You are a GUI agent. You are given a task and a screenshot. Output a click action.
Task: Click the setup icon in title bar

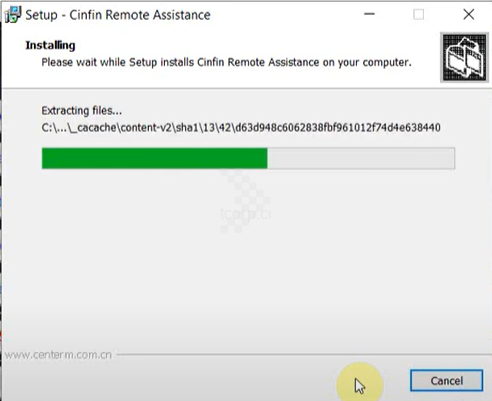[13, 15]
